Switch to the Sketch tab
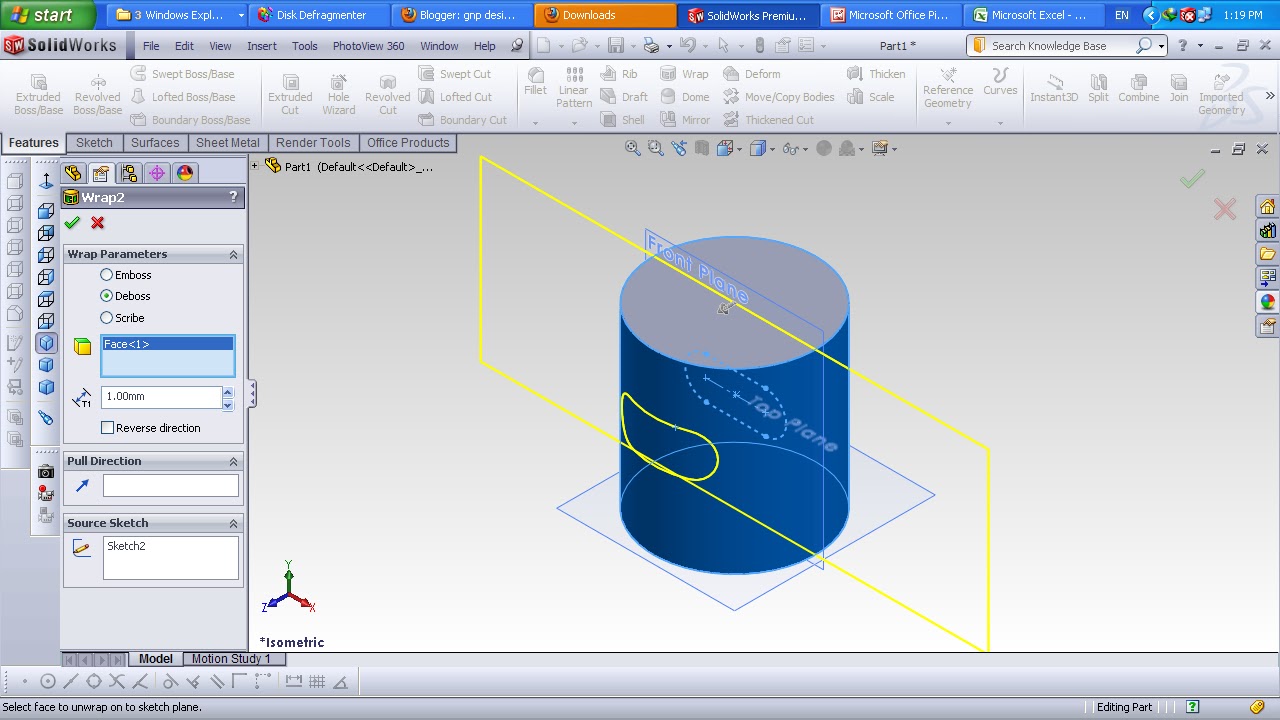Image resolution: width=1280 pixels, height=720 pixels. coord(94,142)
